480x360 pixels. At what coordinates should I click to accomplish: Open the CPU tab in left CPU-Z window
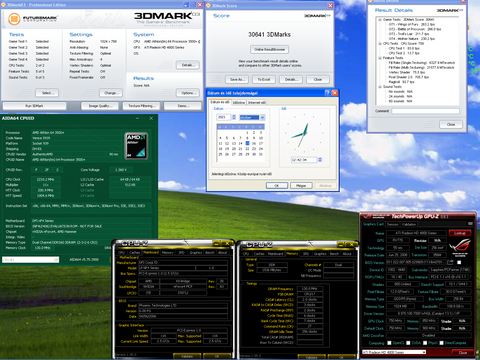coord(121,253)
